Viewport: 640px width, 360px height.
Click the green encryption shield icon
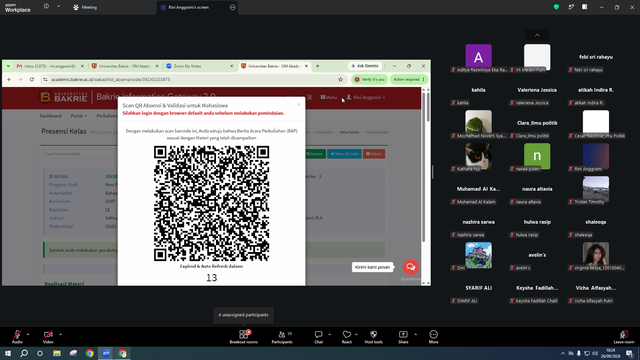(556, 7)
